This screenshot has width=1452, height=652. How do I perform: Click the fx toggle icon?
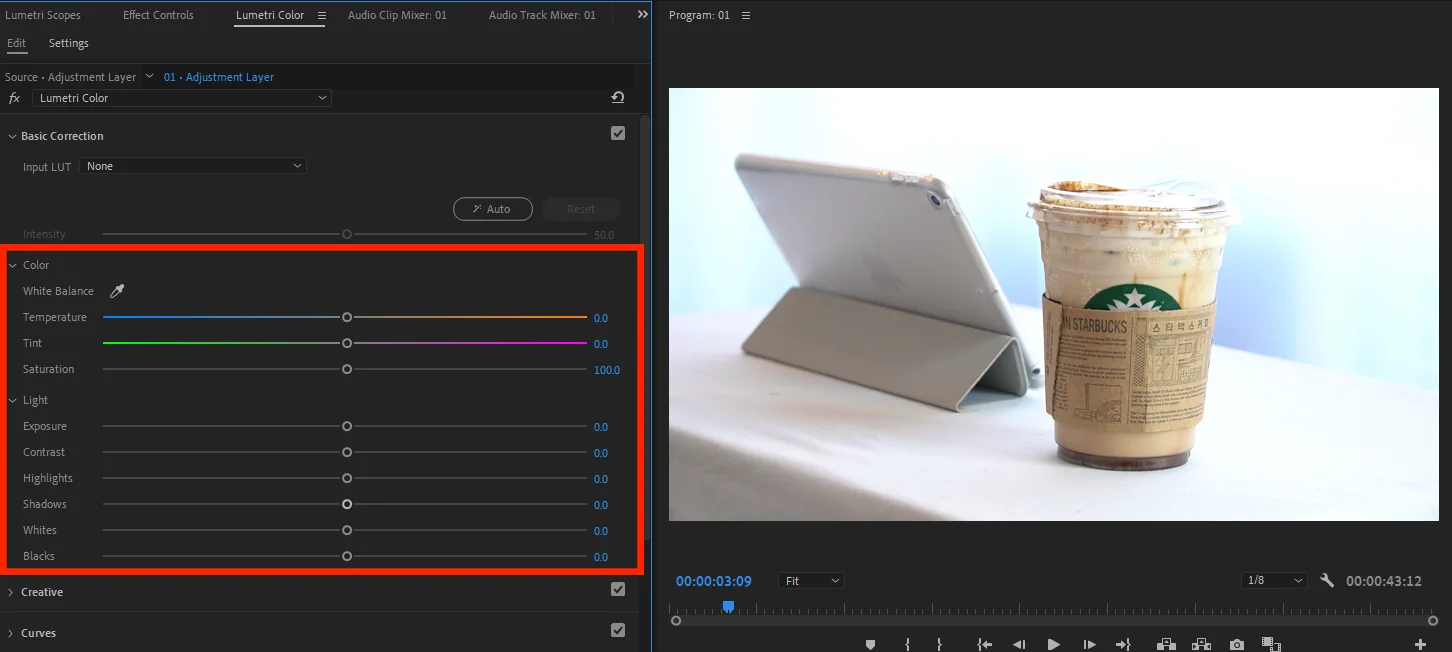coord(14,98)
